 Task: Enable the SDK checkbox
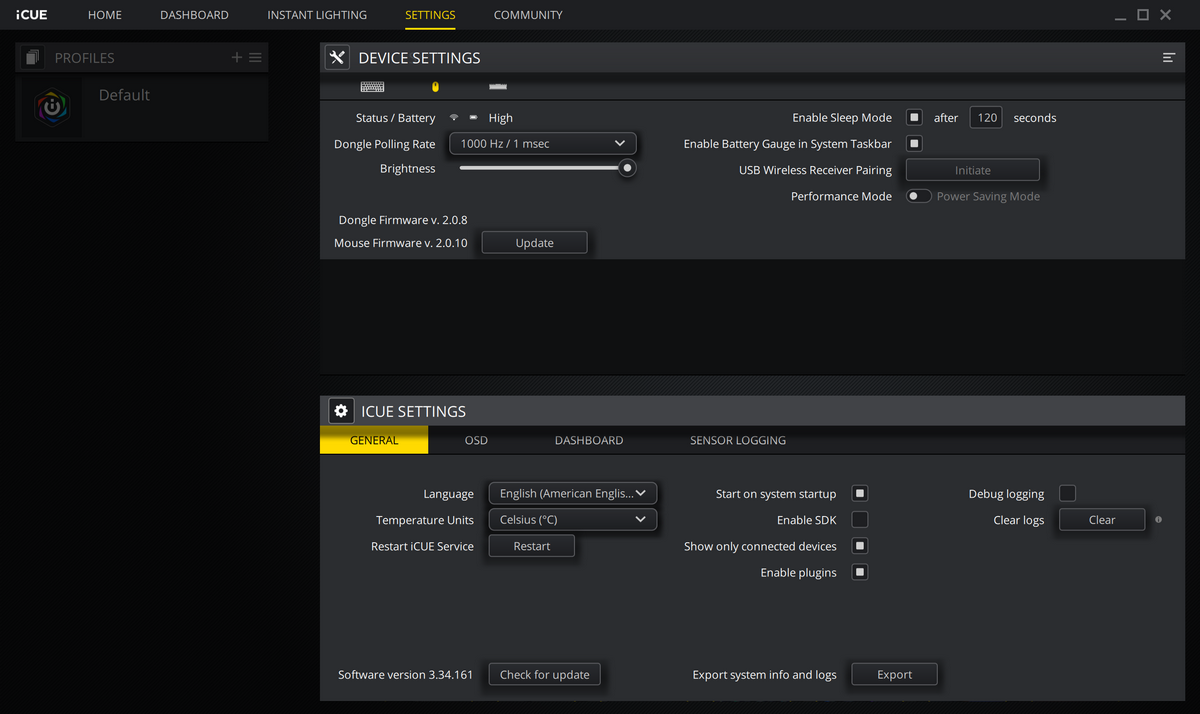coord(860,520)
